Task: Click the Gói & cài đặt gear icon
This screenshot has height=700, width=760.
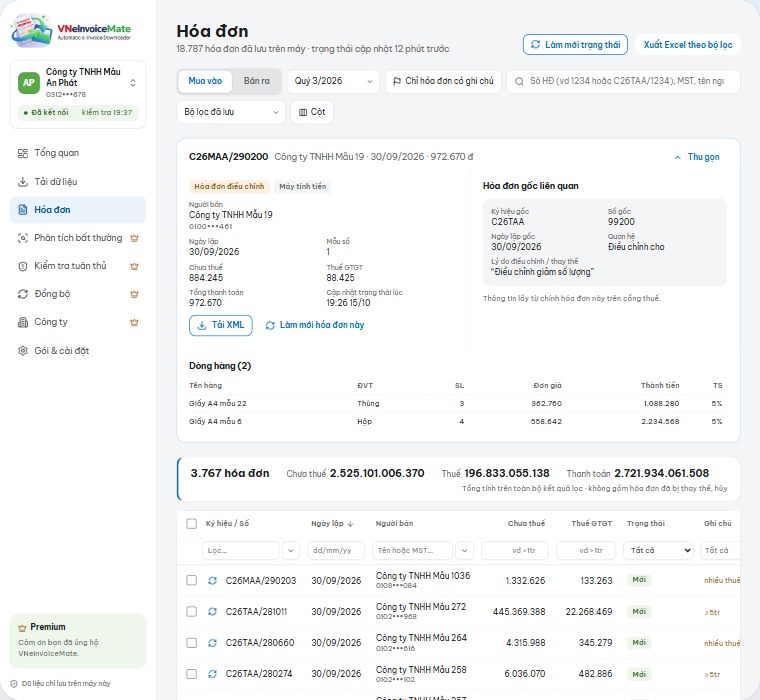Action: coord(23,350)
